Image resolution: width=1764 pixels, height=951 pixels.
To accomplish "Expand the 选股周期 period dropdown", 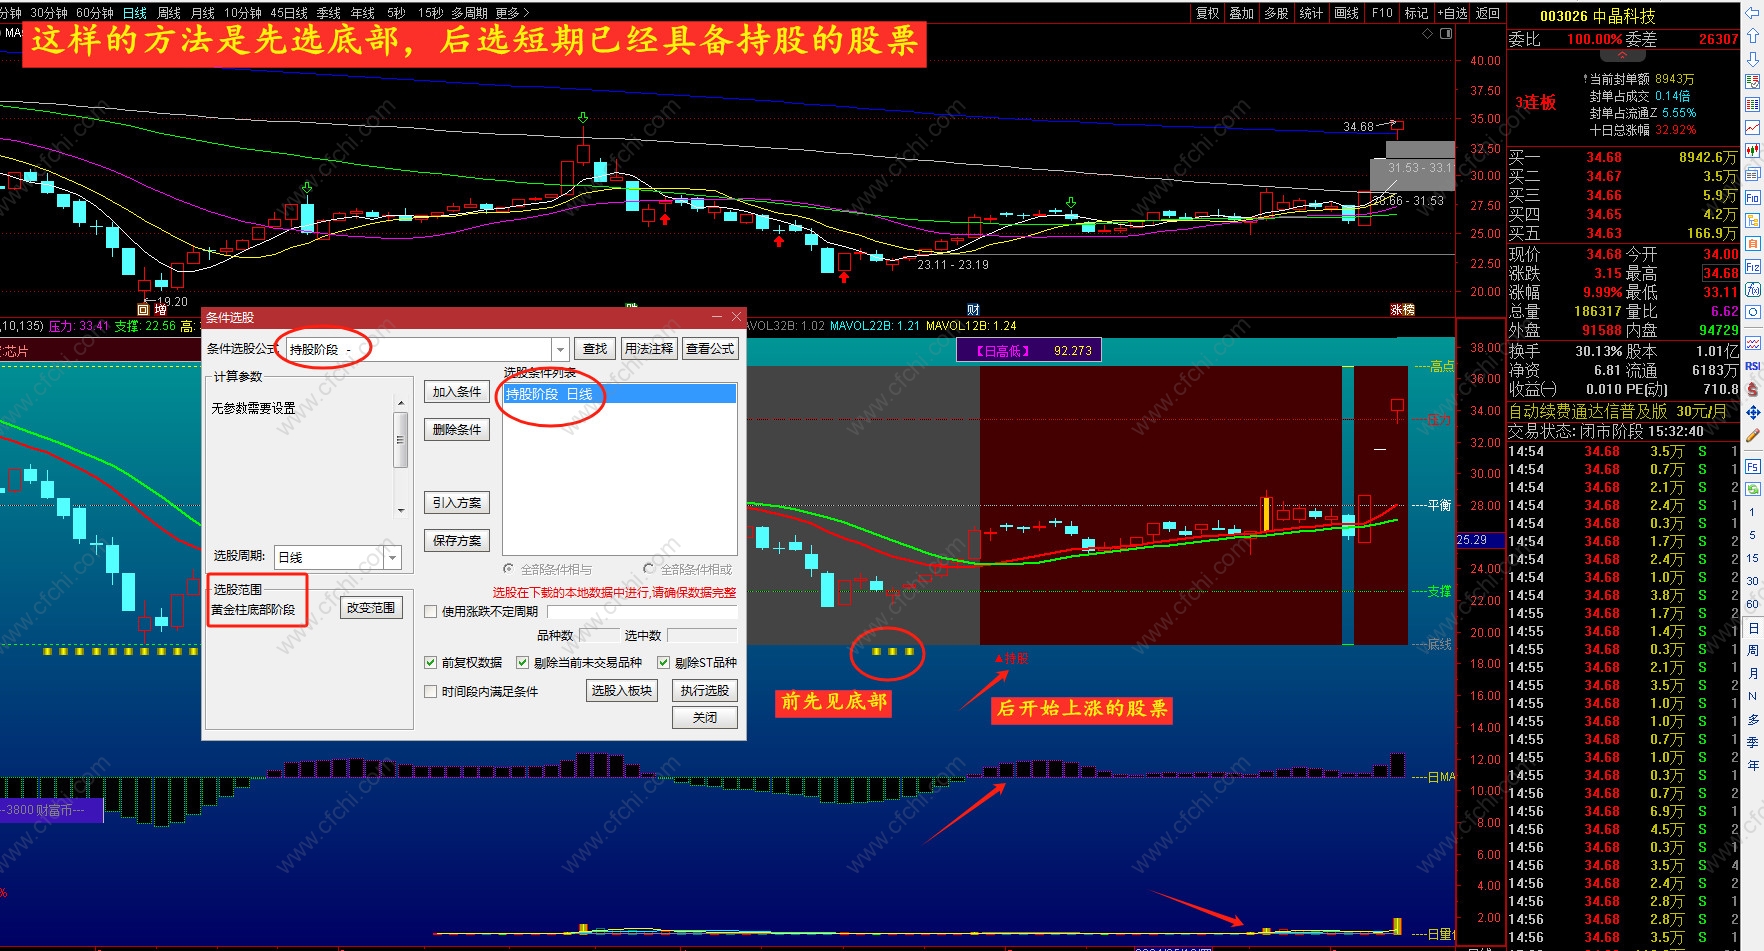I will pyautogui.click(x=393, y=557).
